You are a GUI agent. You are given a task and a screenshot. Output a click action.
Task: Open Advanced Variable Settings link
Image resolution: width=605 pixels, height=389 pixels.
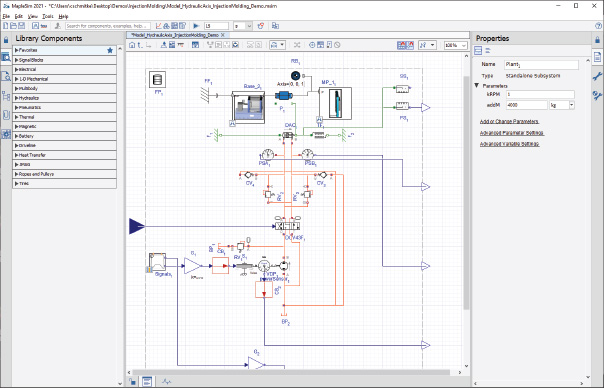coord(509,144)
